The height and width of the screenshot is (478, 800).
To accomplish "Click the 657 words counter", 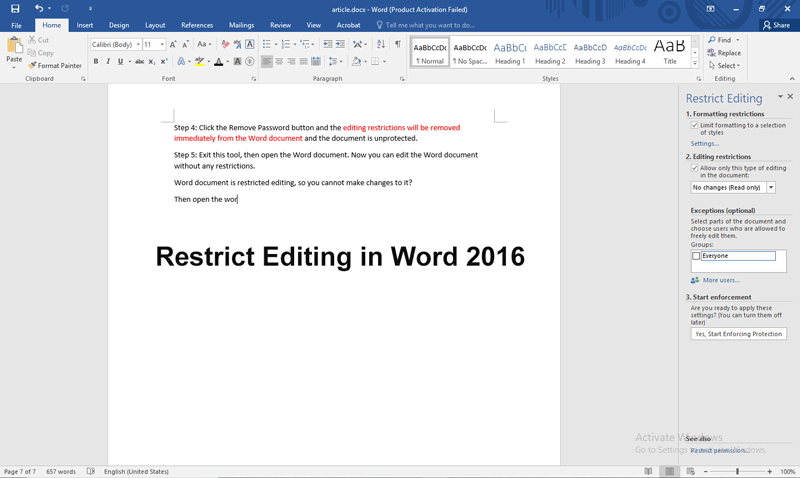I will 61,471.
